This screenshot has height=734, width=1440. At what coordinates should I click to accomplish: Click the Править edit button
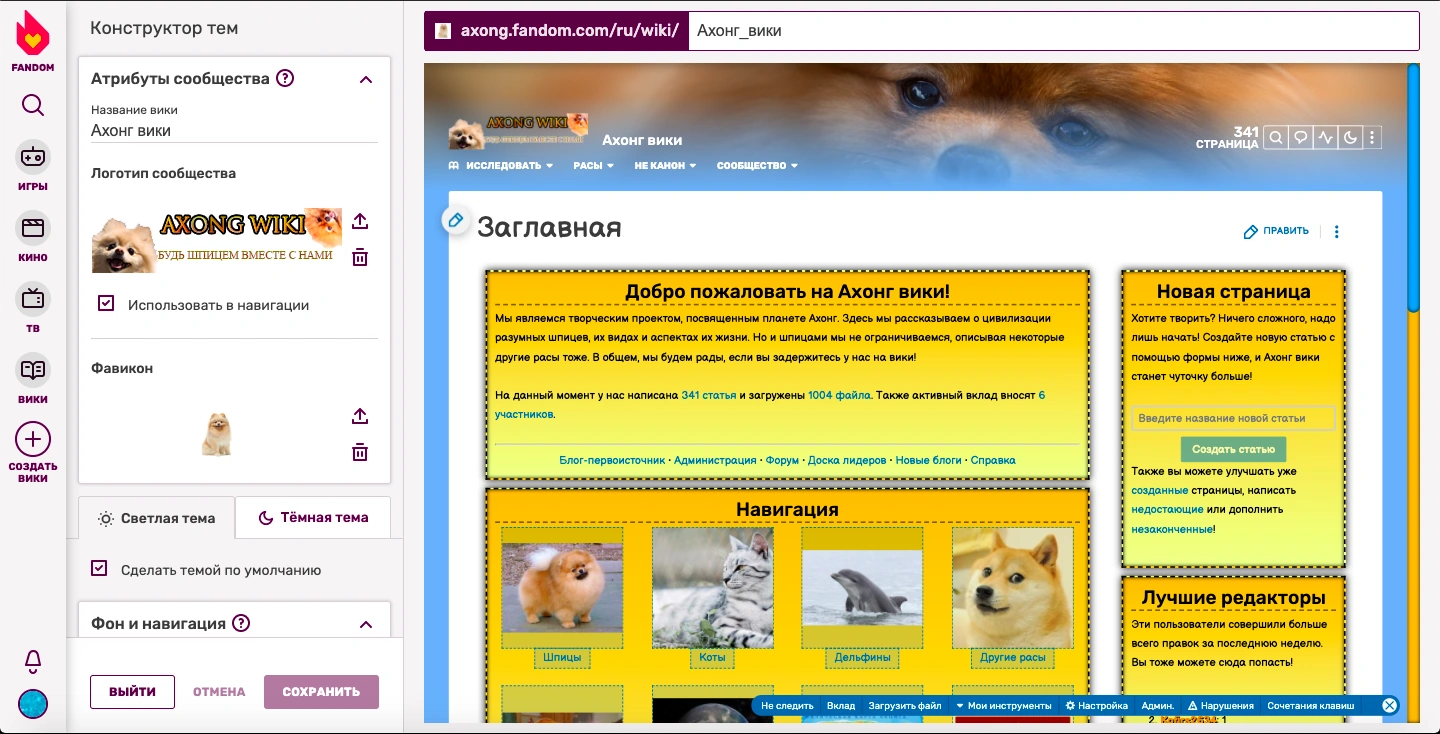[x=1276, y=231]
